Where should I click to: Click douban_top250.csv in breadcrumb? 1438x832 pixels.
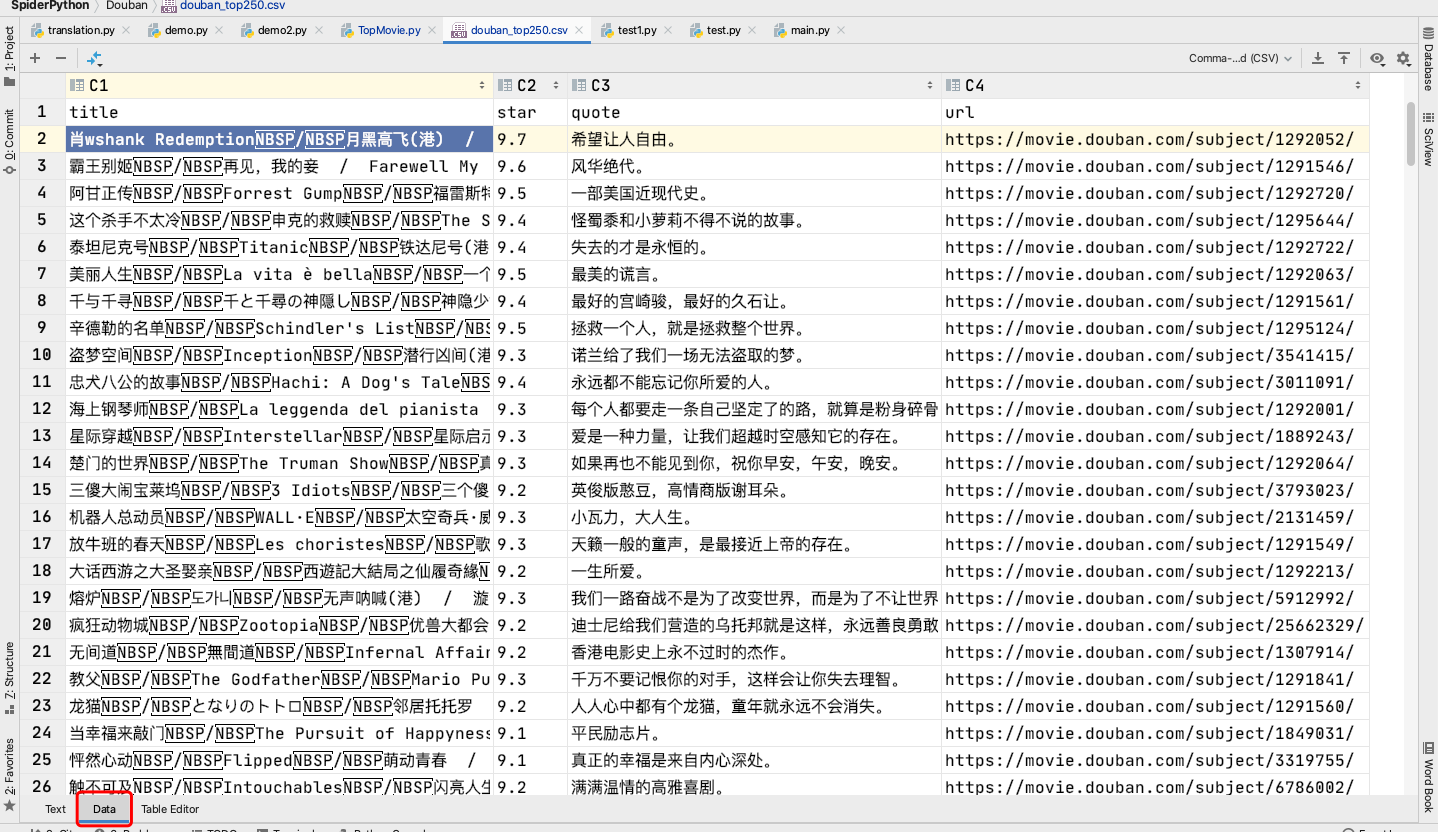pyautogui.click(x=224, y=5)
